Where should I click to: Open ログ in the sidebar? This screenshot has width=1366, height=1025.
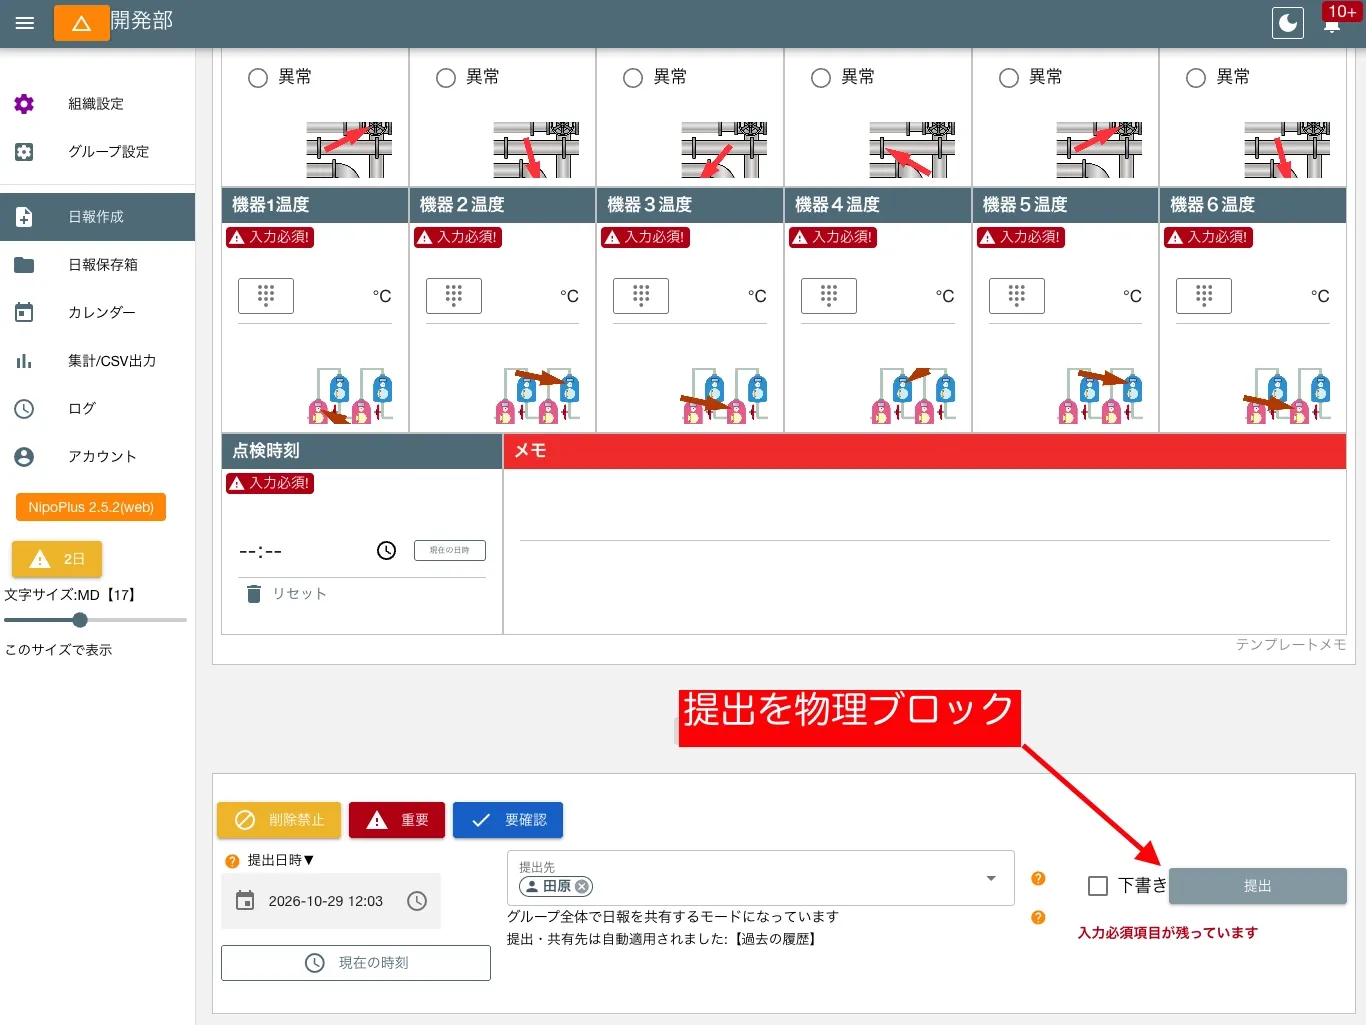97,409
